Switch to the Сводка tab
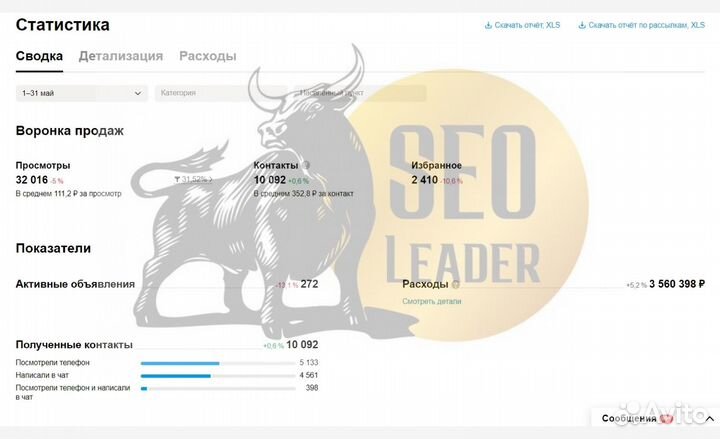The image size is (720, 439). (39, 56)
